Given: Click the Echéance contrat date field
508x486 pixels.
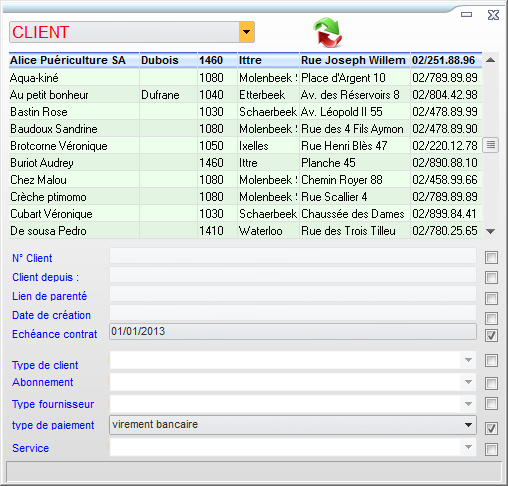Looking at the screenshot, I should [x=293, y=332].
